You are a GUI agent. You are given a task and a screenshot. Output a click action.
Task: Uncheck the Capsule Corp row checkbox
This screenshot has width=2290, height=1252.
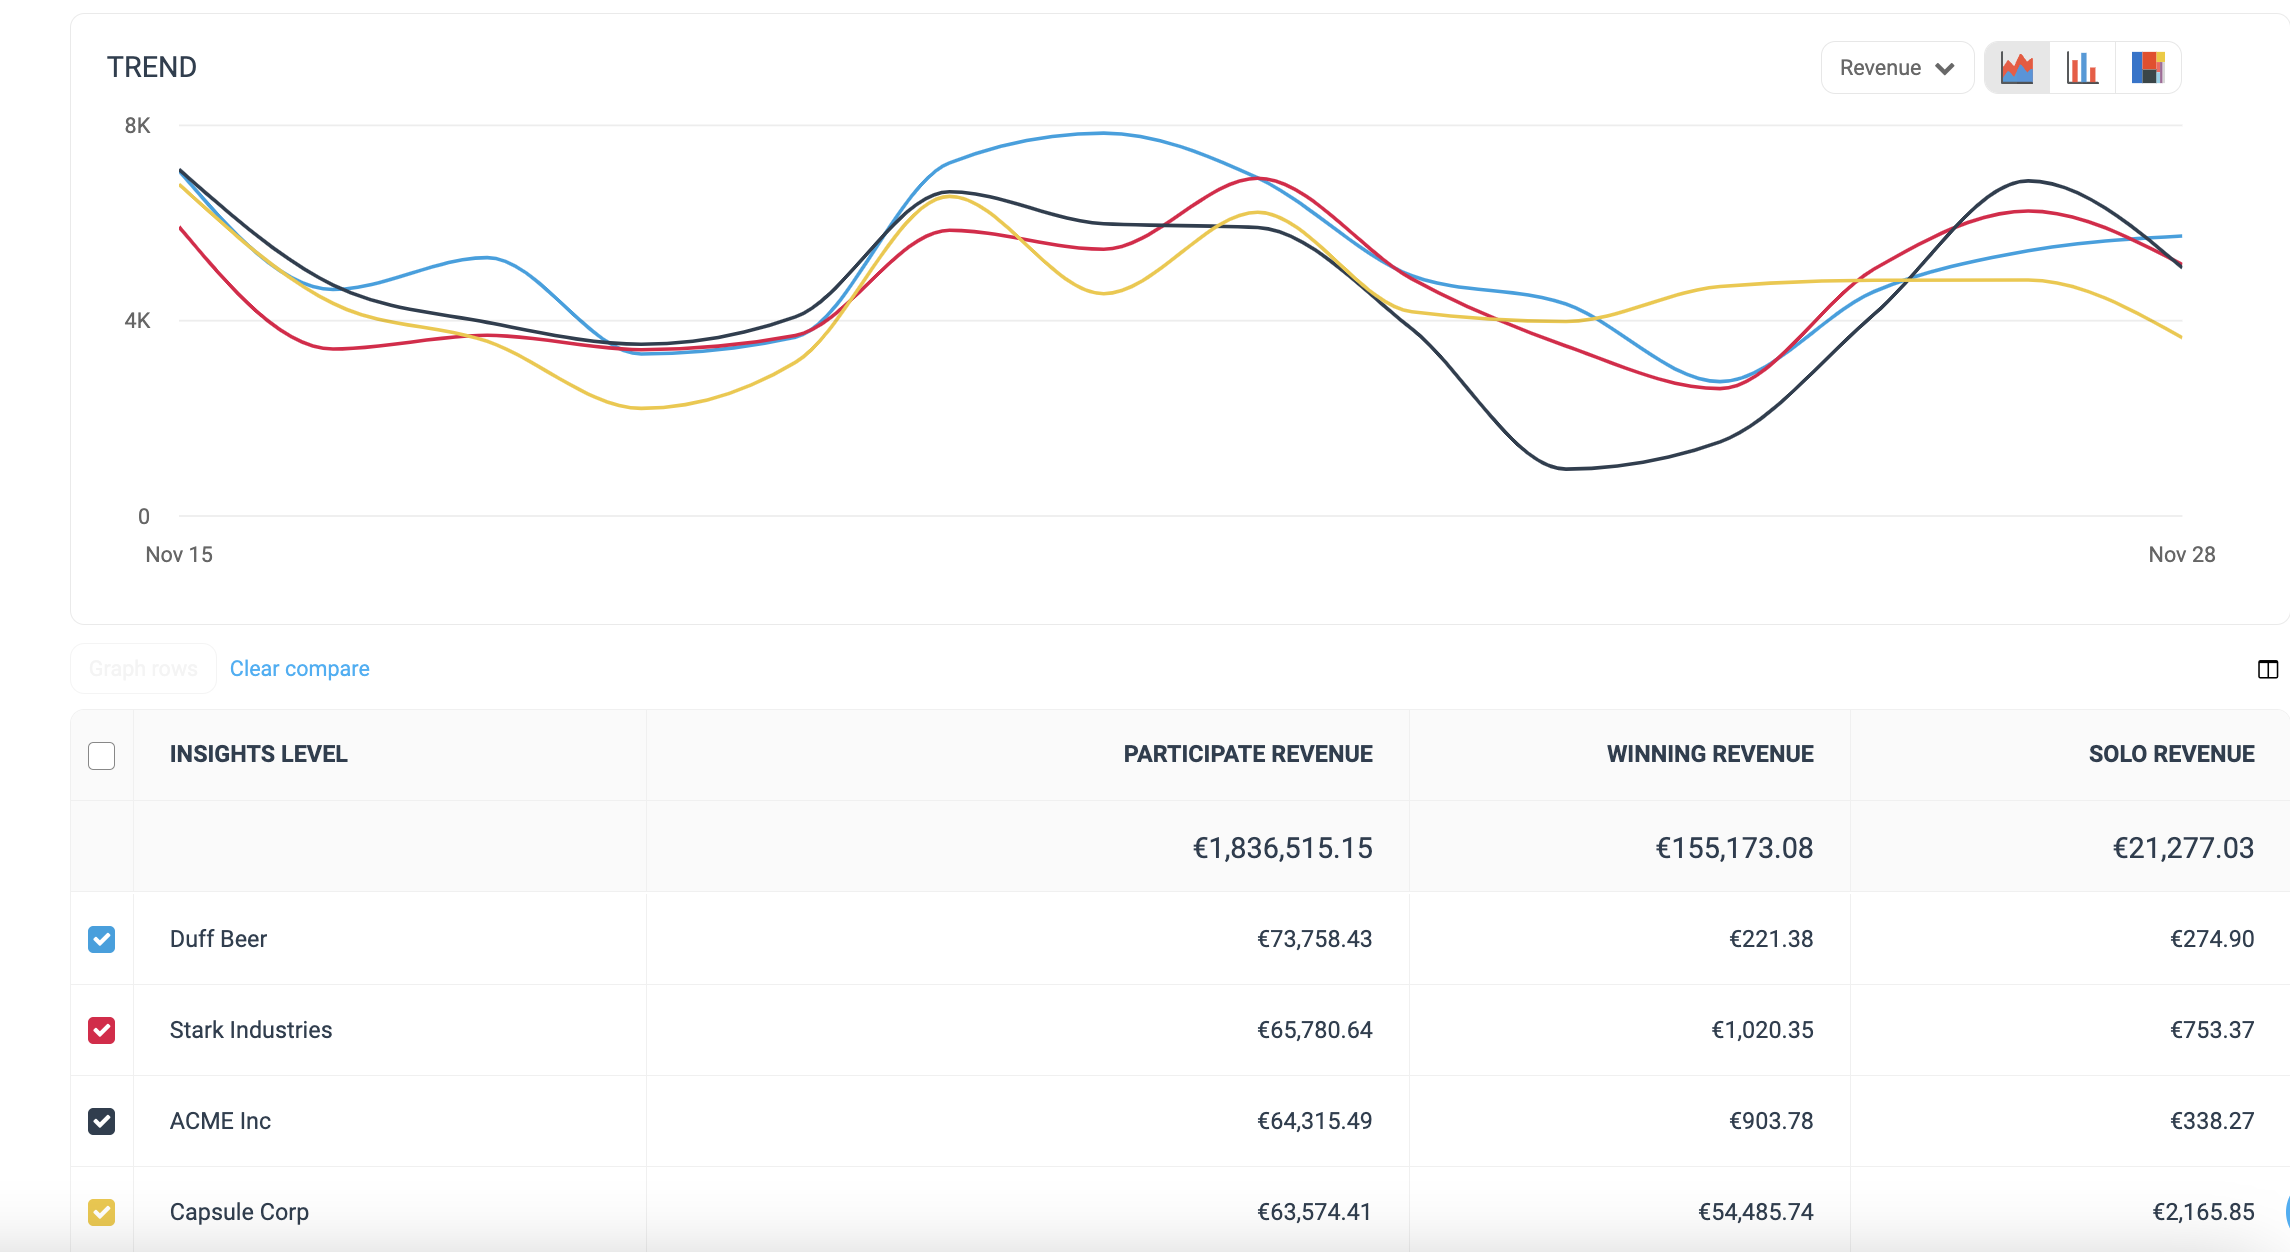coord(101,1212)
